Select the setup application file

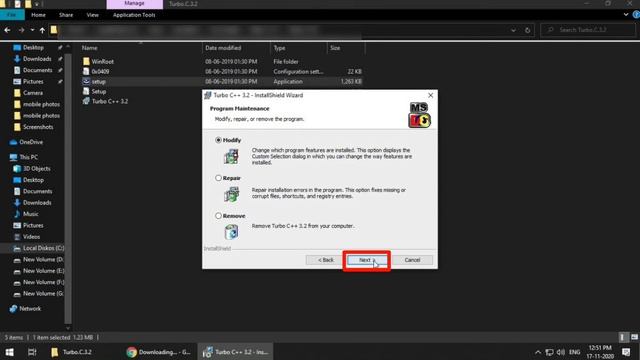tap(98, 82)
